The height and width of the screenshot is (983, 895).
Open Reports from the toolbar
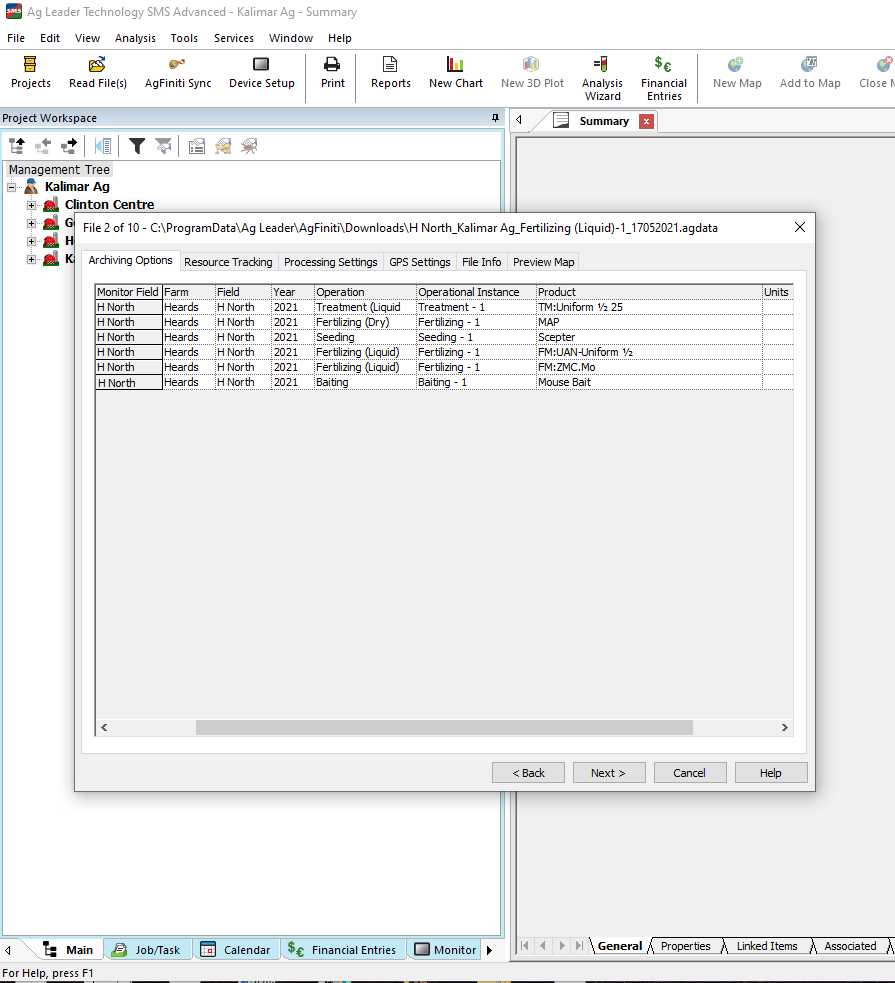(x=390, y=72)
